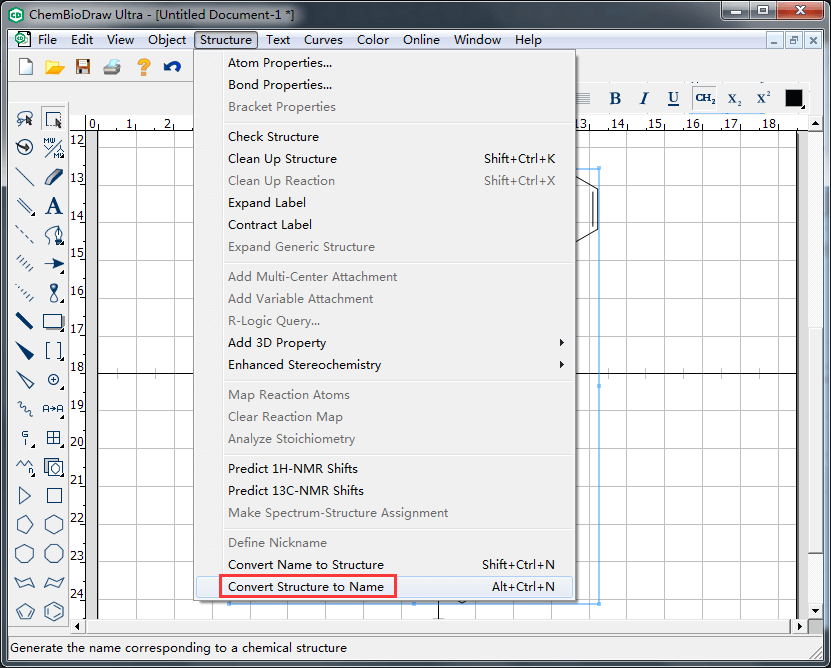Open the Window menu

(478, 40)
